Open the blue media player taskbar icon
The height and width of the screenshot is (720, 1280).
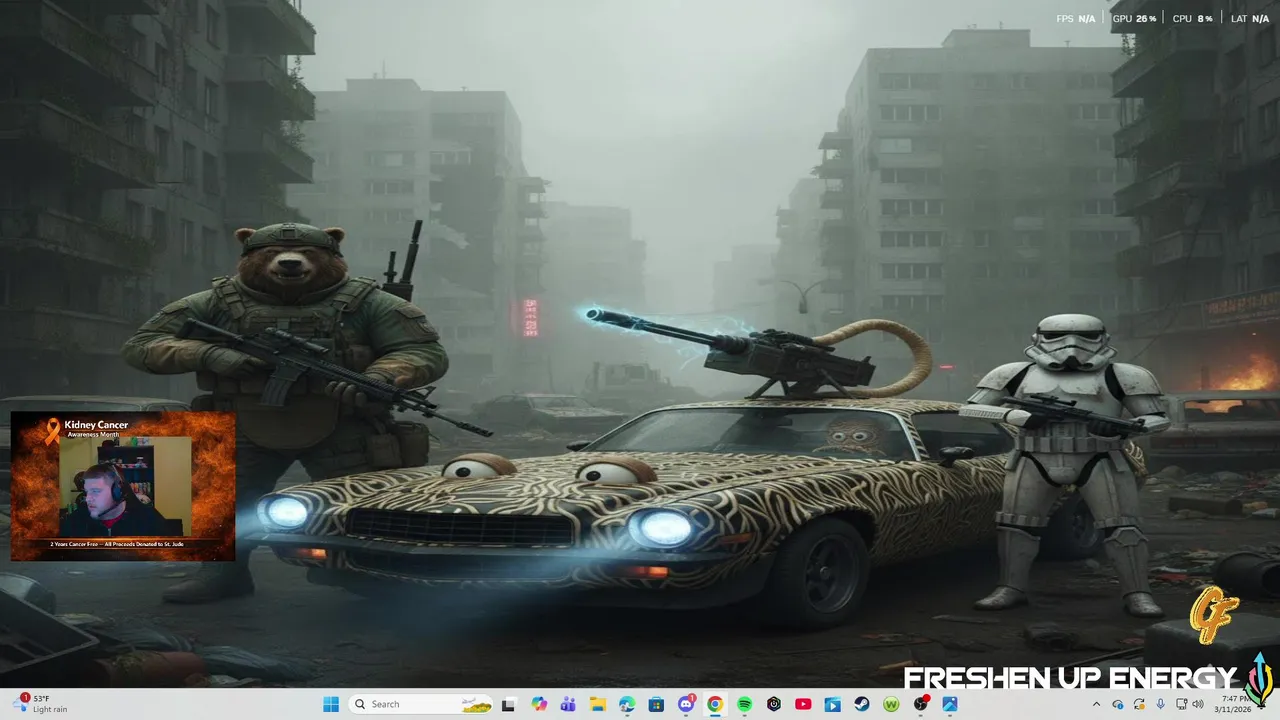pos(833,704)
